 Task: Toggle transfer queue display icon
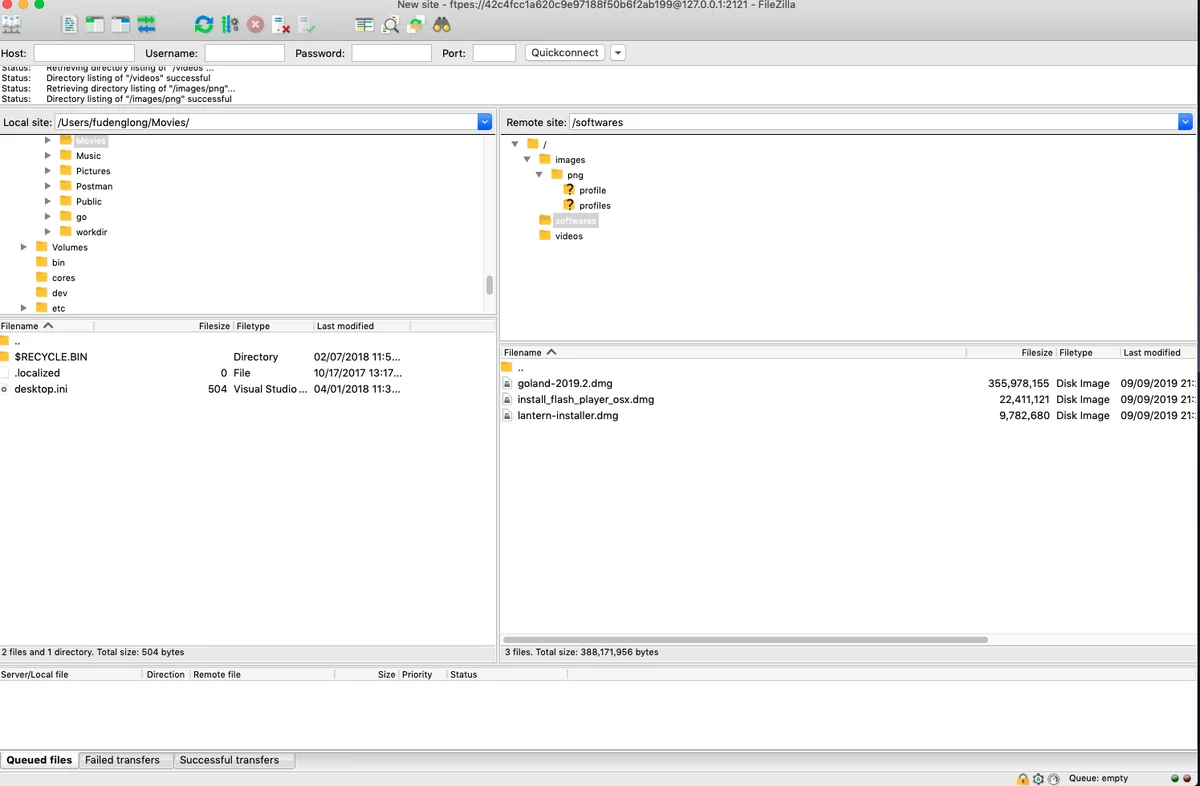pyautogui.click(x=147, y=24)
